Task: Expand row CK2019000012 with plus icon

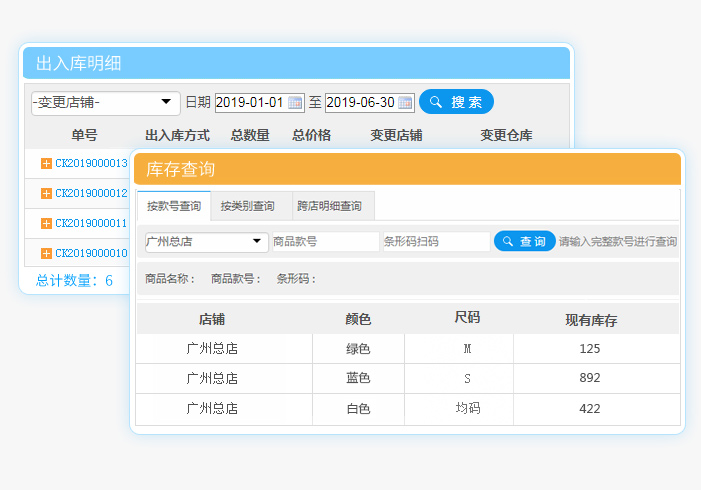Action: pos(46,193)
